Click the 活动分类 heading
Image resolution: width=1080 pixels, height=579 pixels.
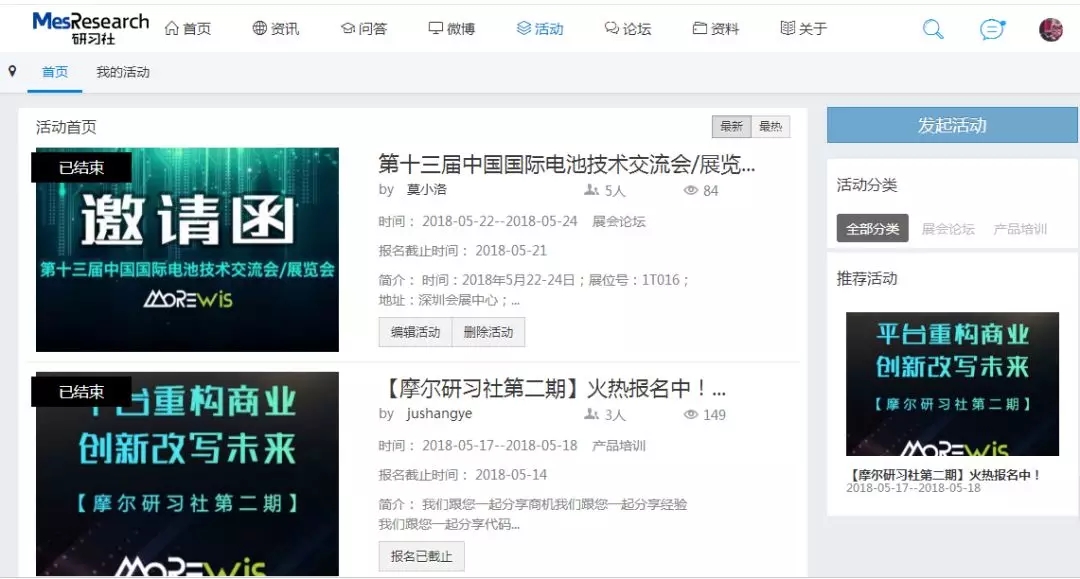[866, 185]
